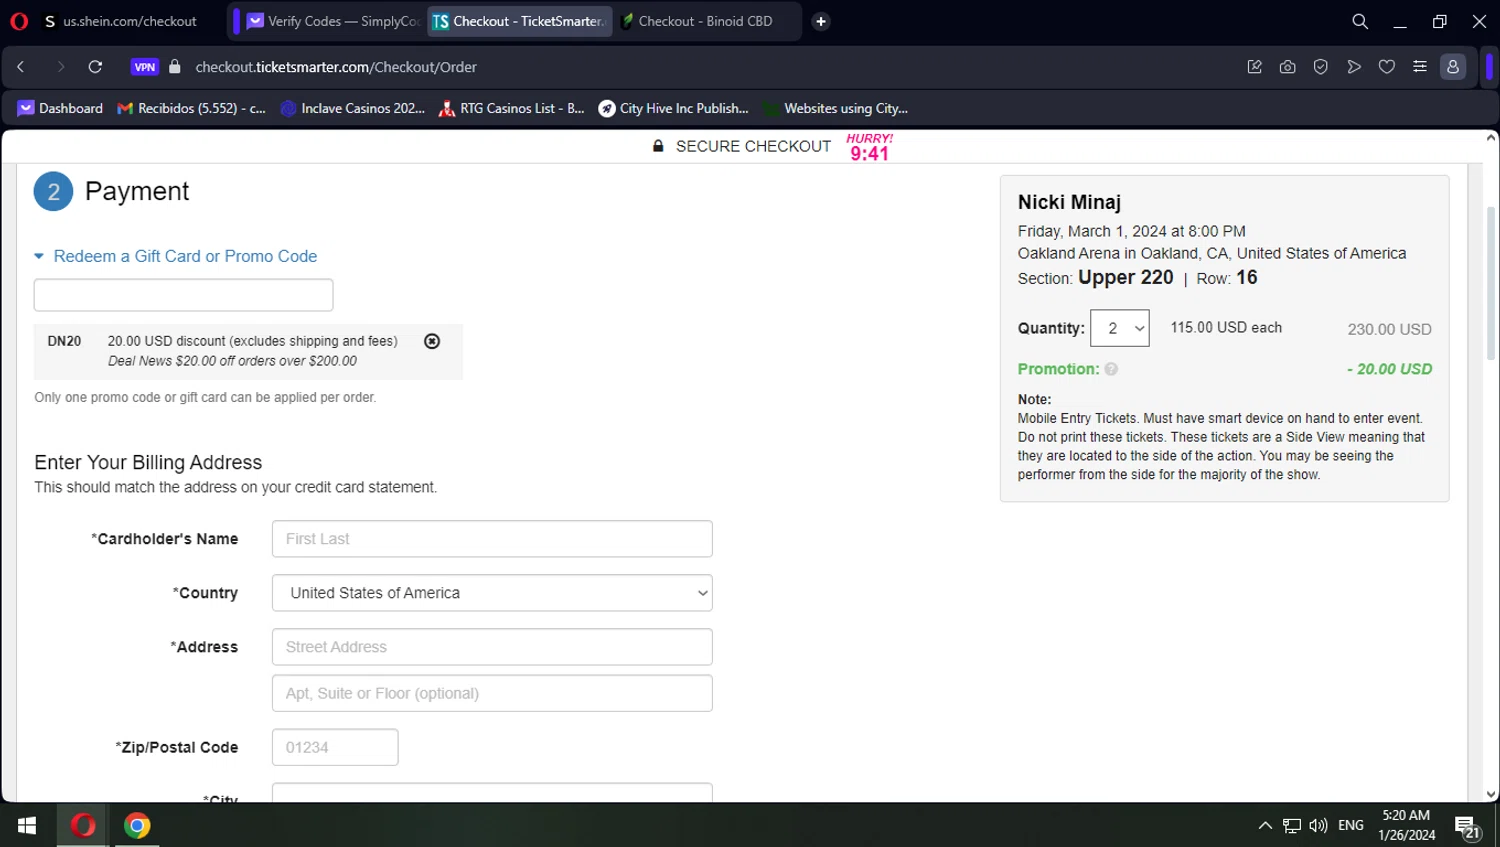Take a snapshot with camera icon
This screenshot has height=847, width=1500.
(1288, 67)
